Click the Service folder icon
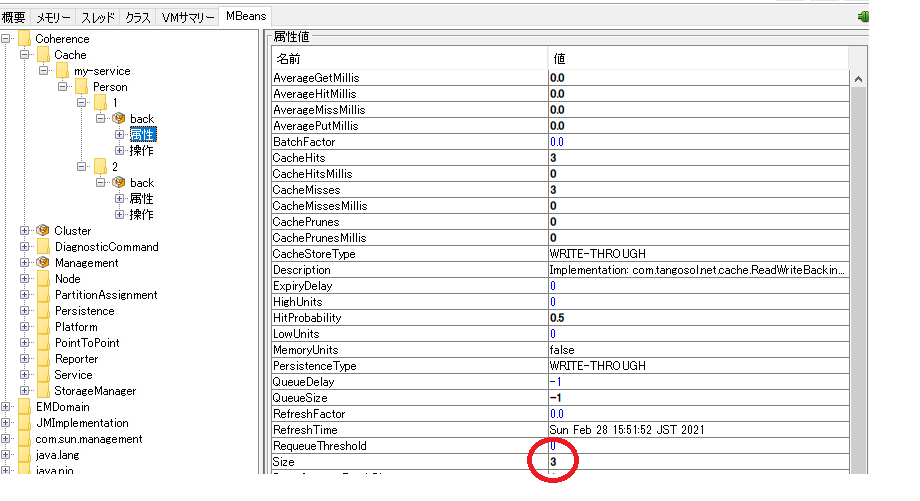The width and height of the screenshot is (920, 501). point(43,374)
